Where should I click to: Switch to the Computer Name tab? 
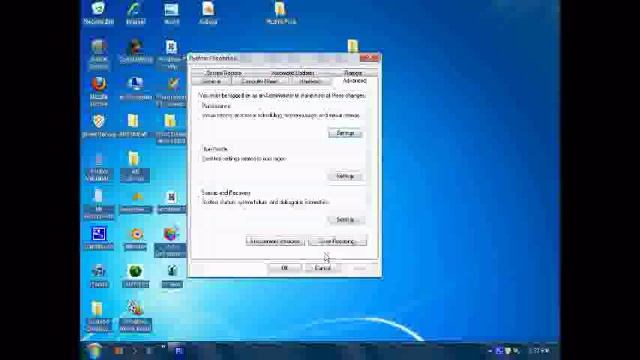pos(260,81)
